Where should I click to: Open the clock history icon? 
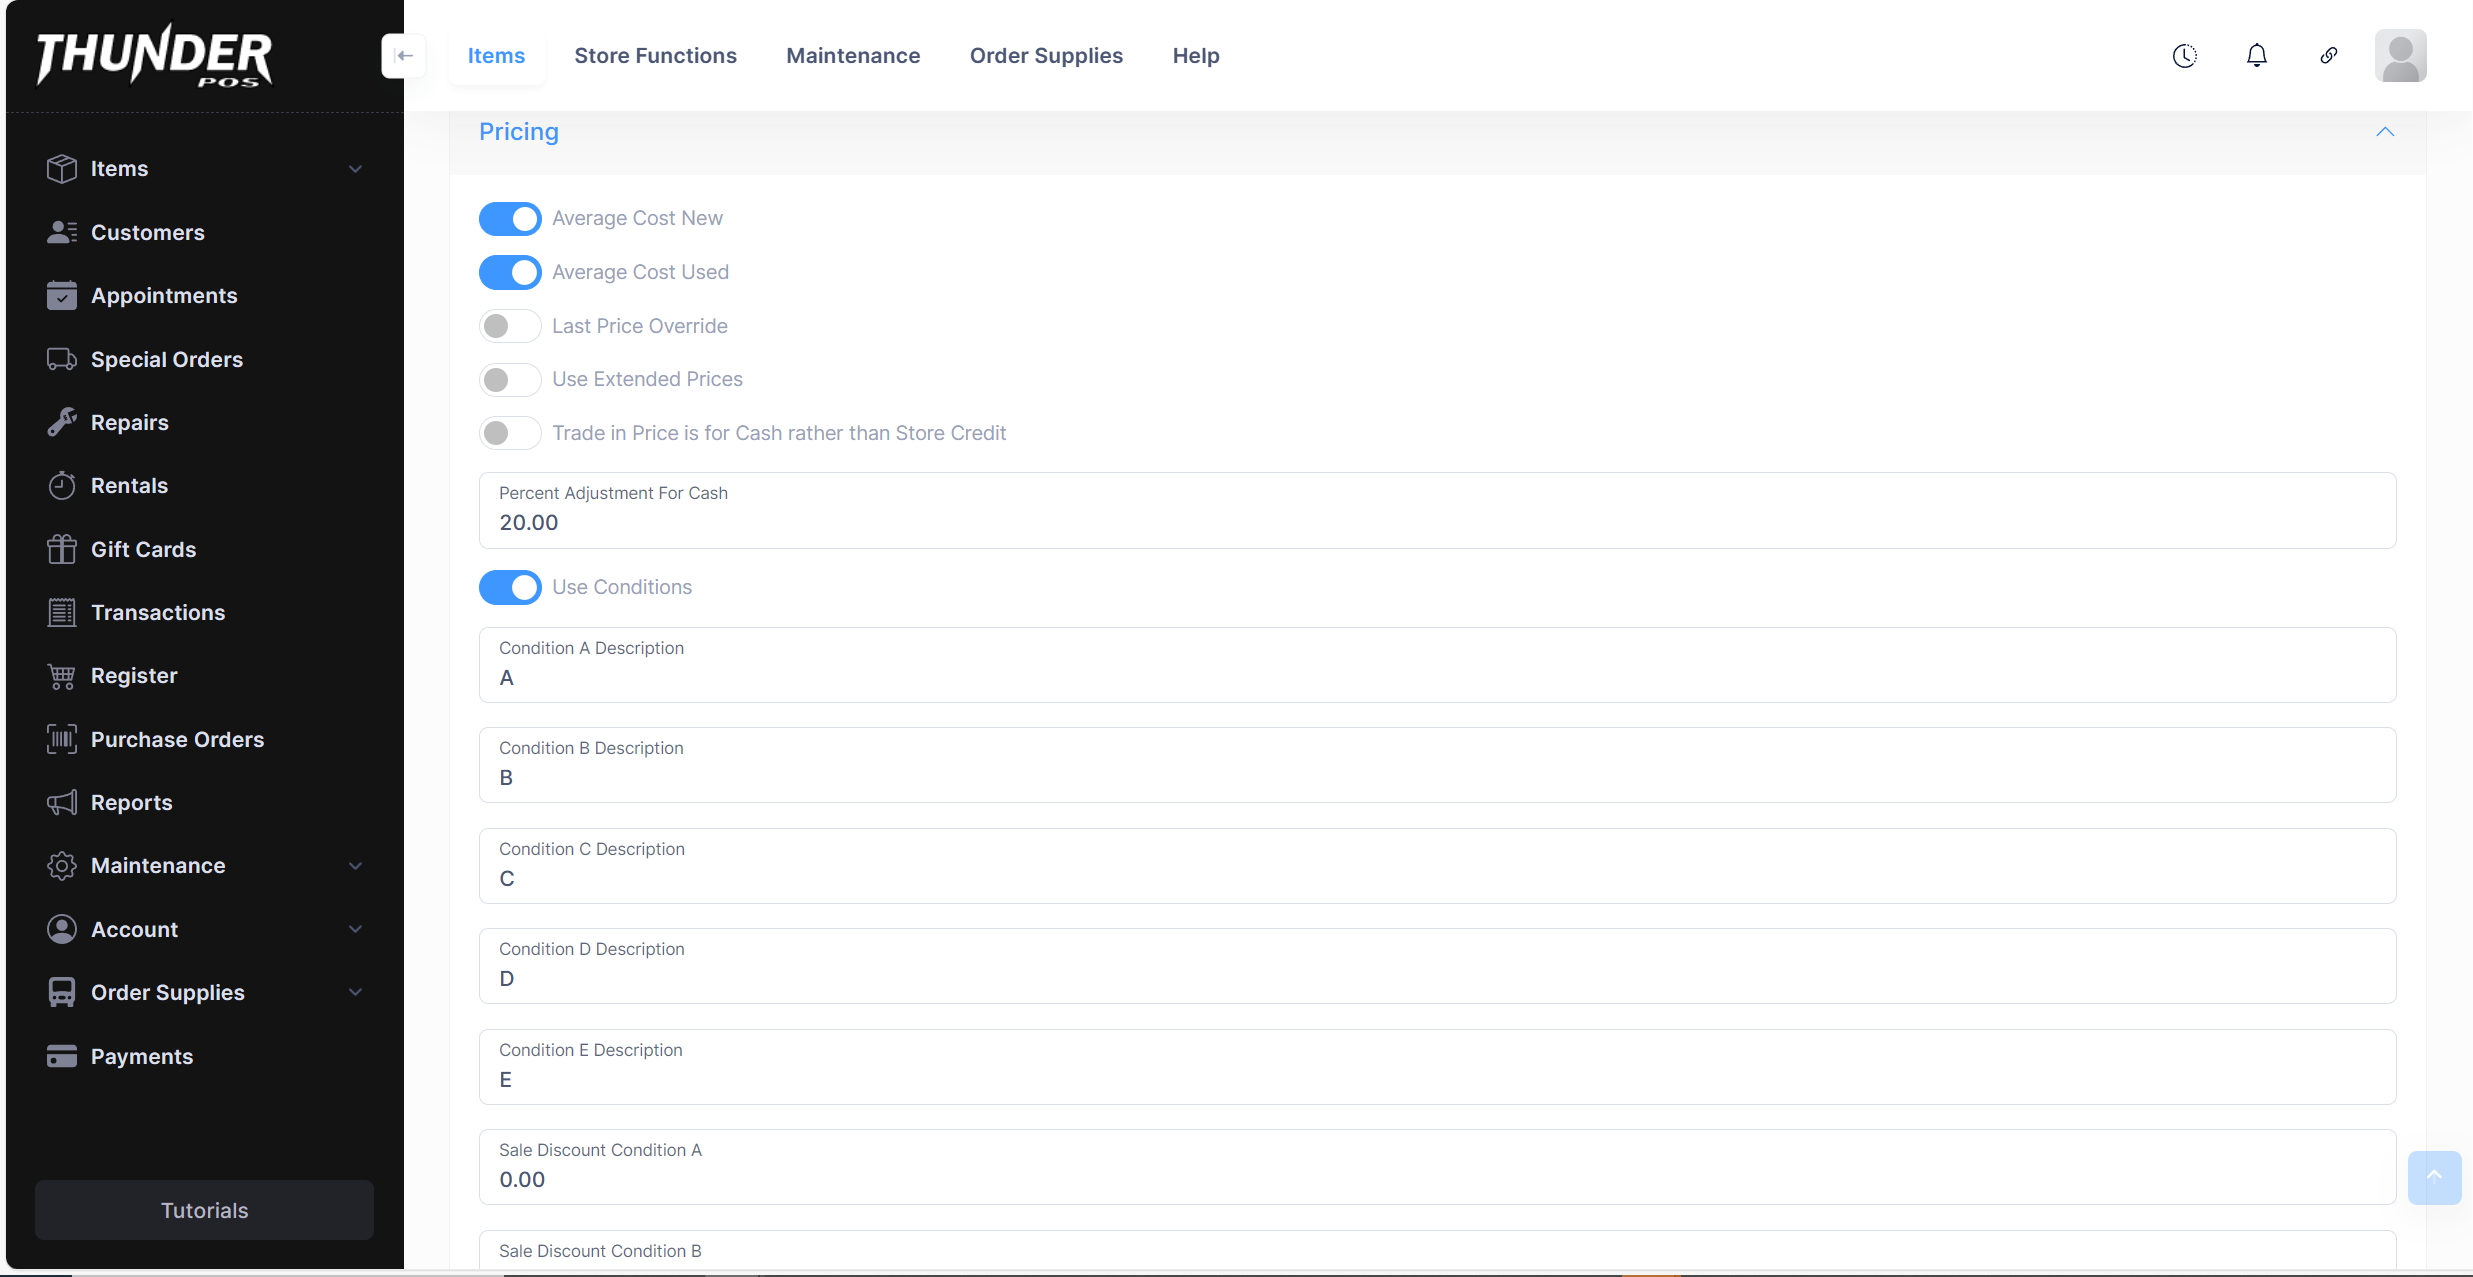coord(2184,56)
